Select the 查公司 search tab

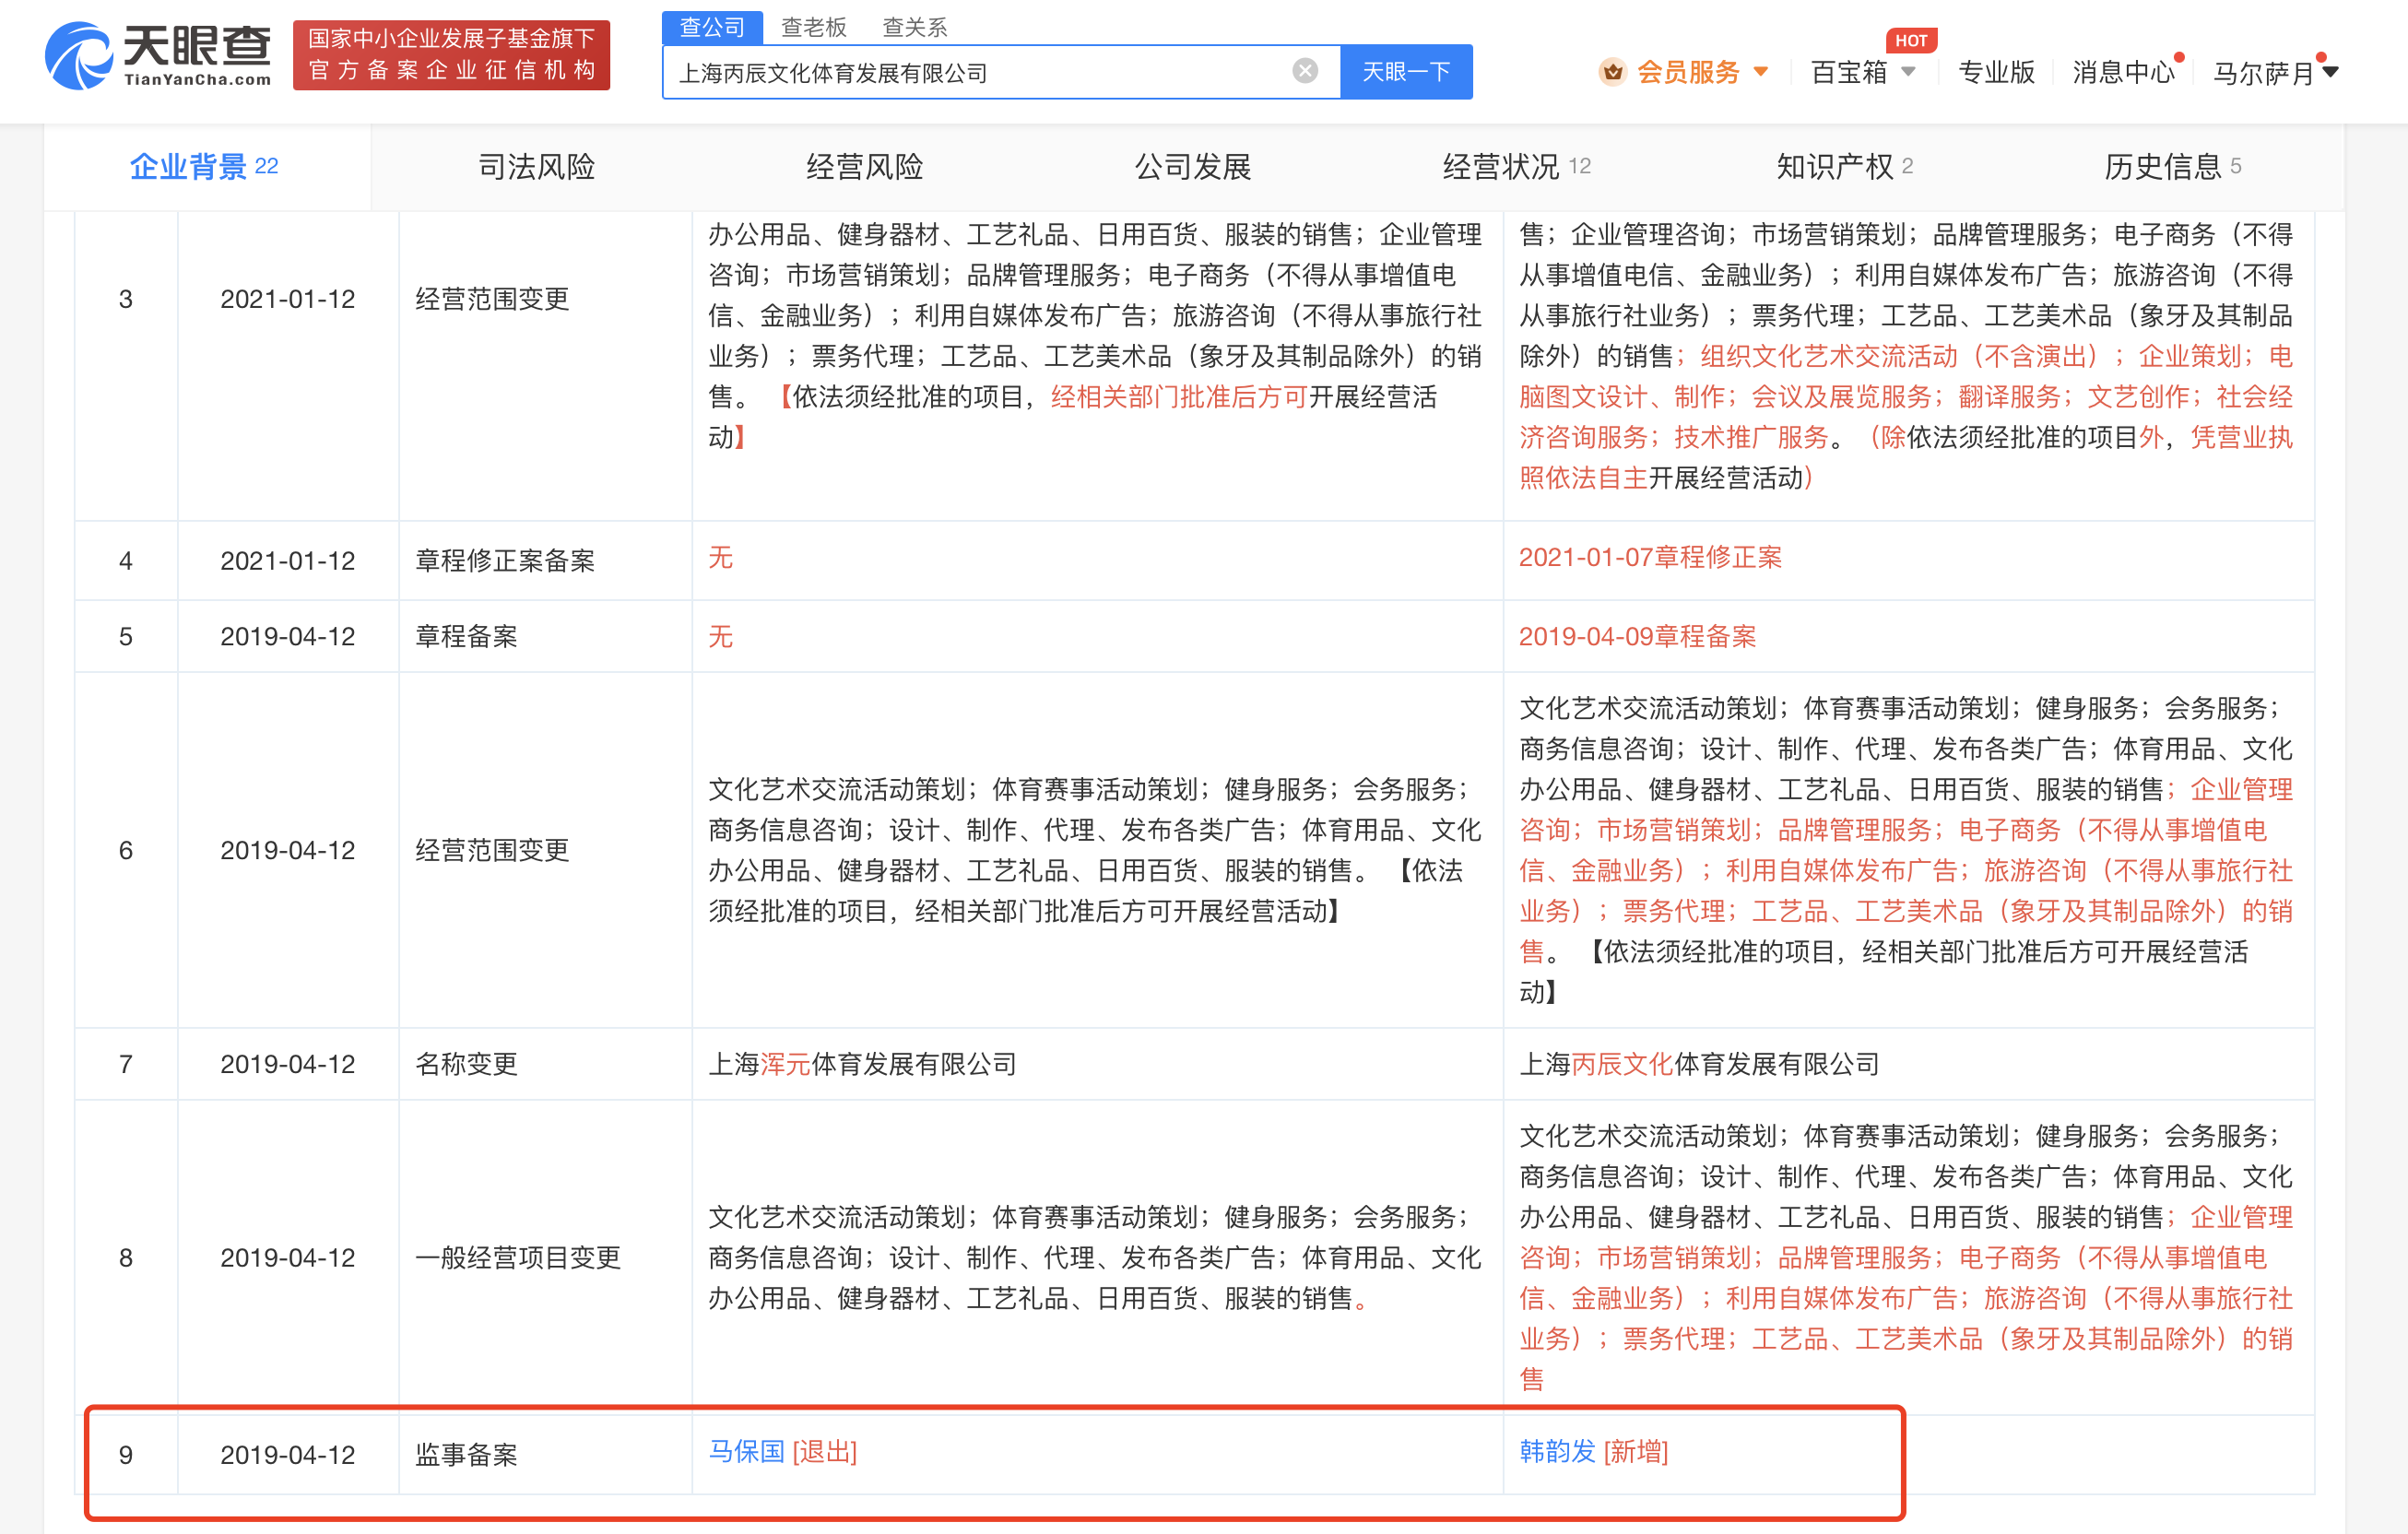click(712, 27)
